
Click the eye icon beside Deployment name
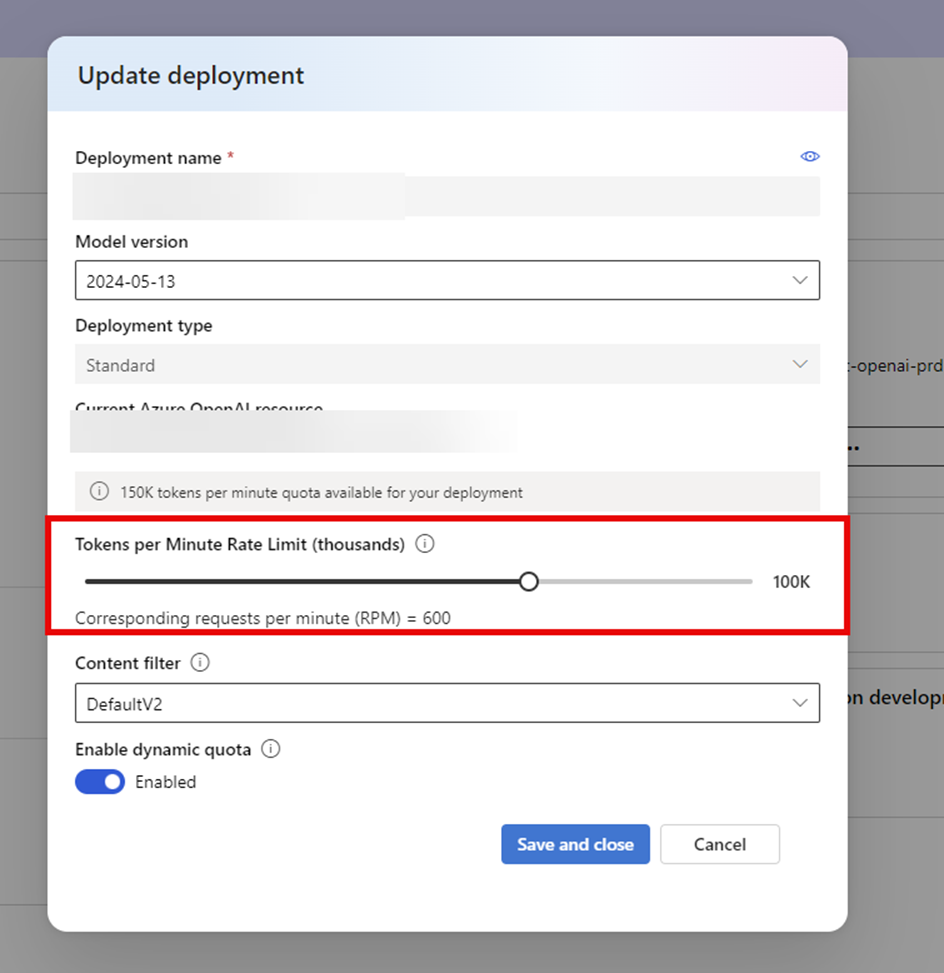[810, 157]
